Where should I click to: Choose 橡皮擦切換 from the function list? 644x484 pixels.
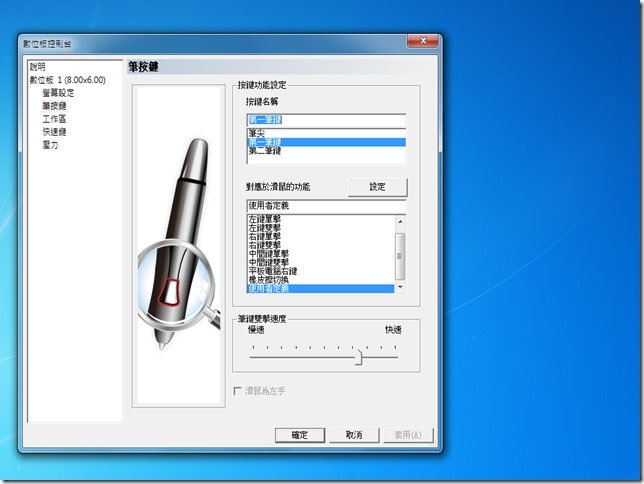pyautogui.click(x=268, y=280)
